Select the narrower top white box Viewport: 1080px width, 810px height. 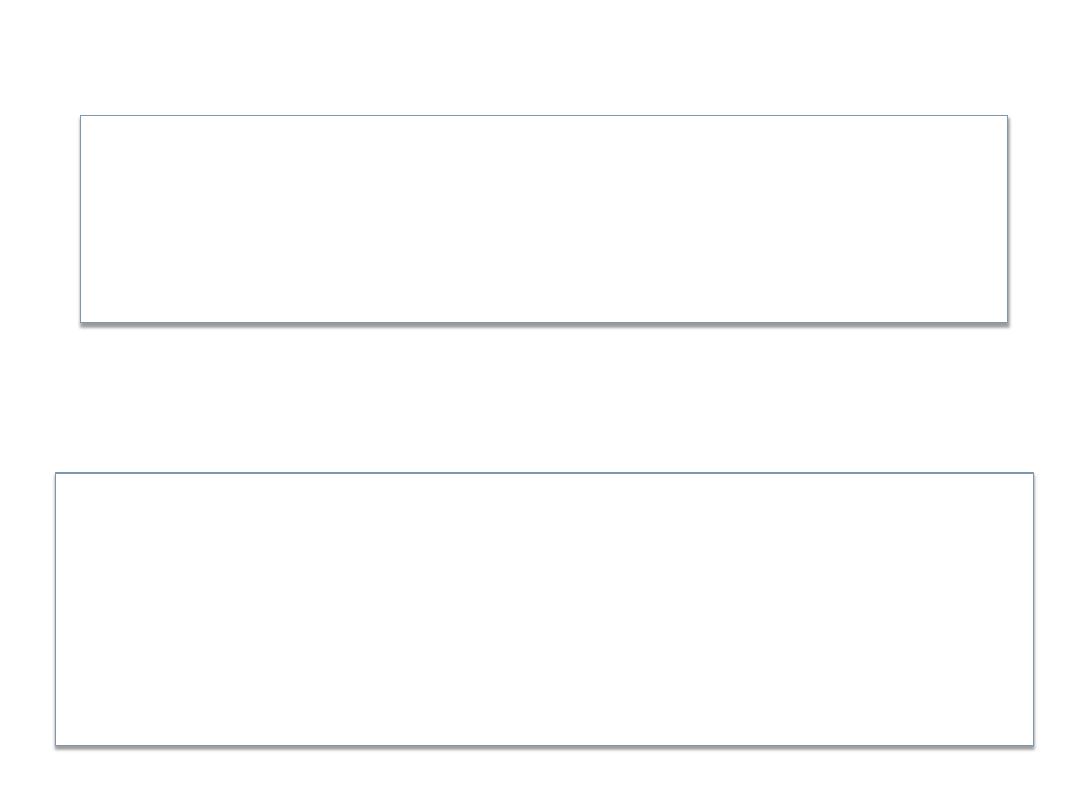(543, 219)
